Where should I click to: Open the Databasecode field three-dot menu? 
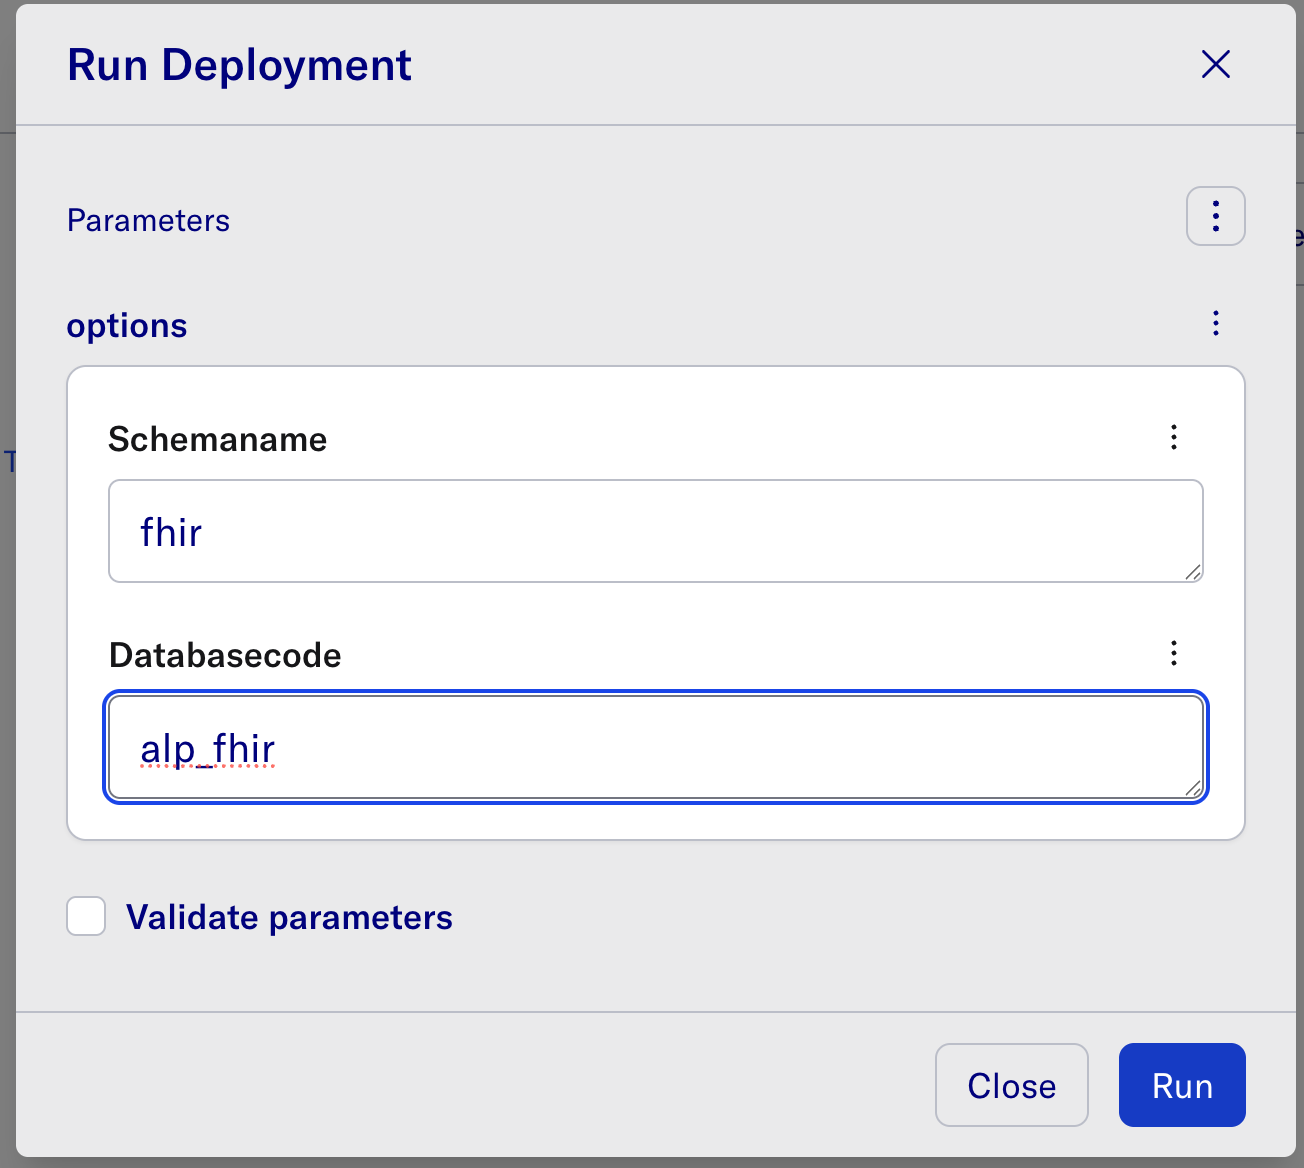(x=1173, y=654)
